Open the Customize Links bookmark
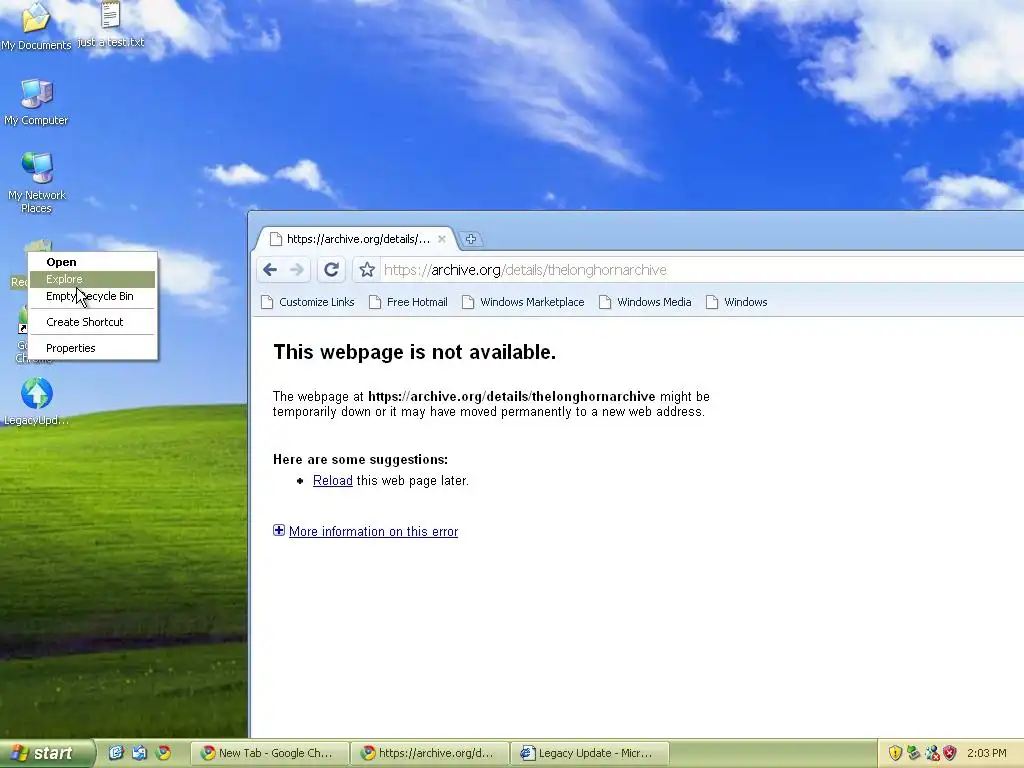This screenshot has width=1024, height=768. point(308,302)
